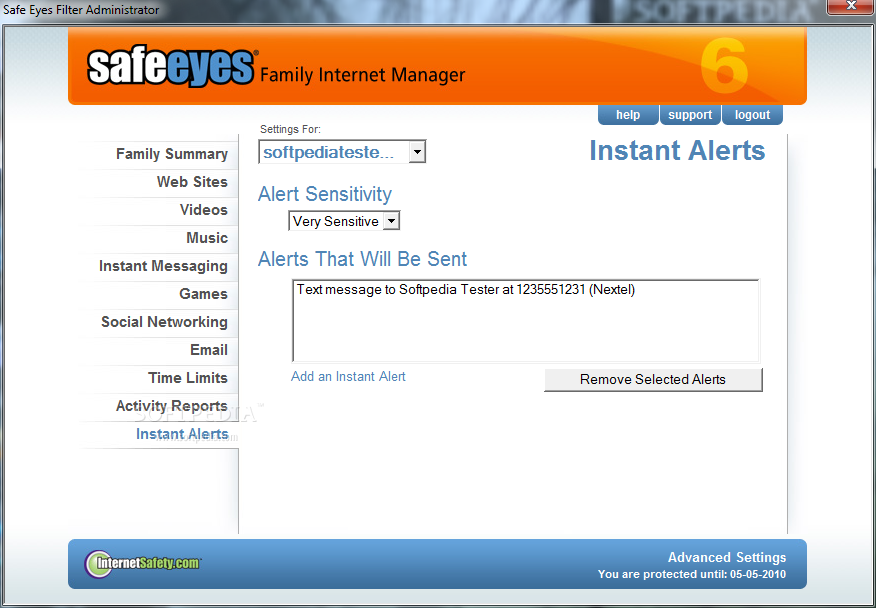
Task: Open Advanced Settings link
Action: point(727,558)
